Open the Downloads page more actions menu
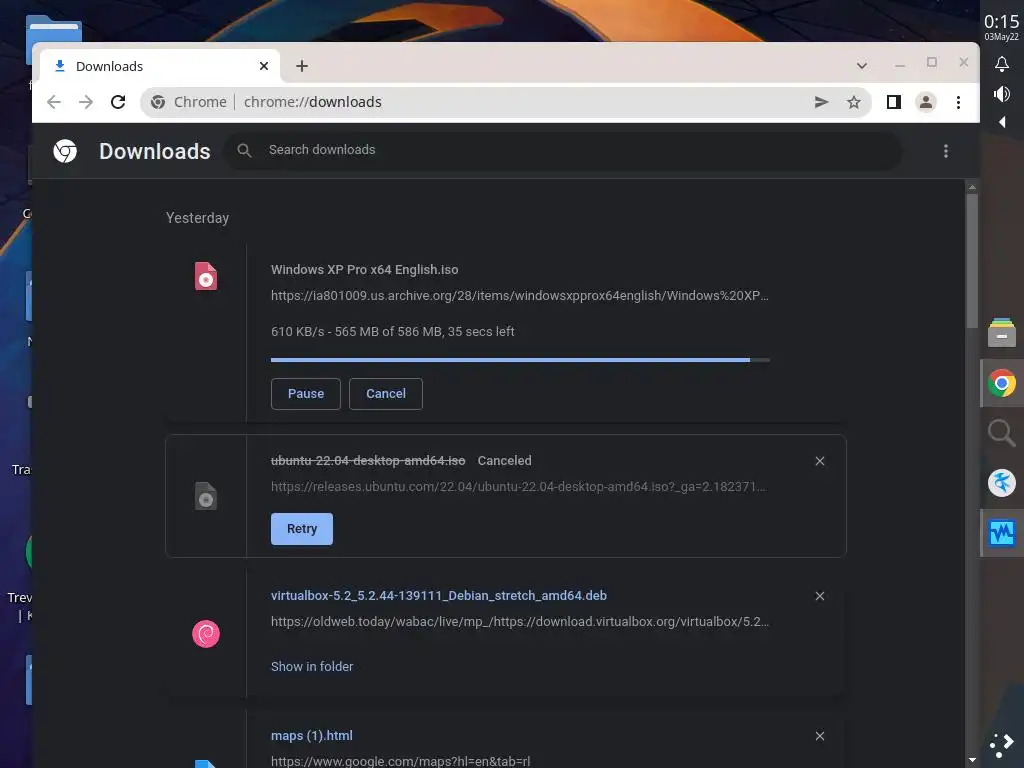The width and height of the screenshot is (1024, 768). pos(946,151)
